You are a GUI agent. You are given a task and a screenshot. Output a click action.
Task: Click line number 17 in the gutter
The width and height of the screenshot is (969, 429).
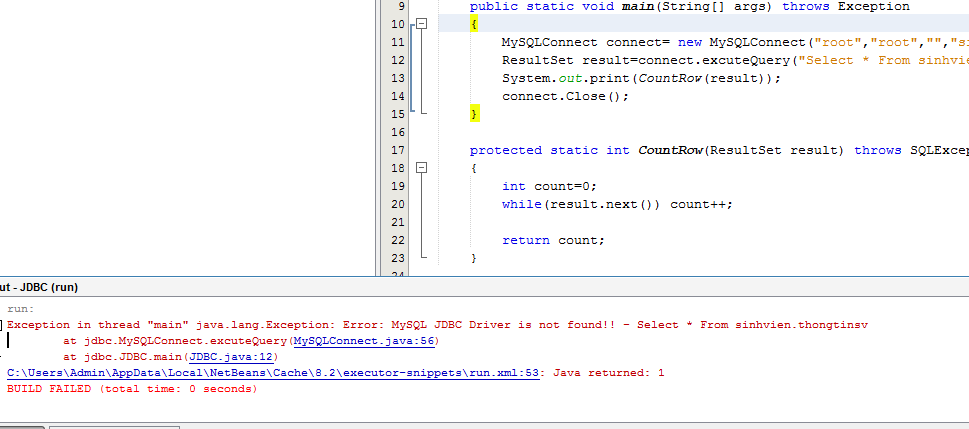click(x=397, y=150)
